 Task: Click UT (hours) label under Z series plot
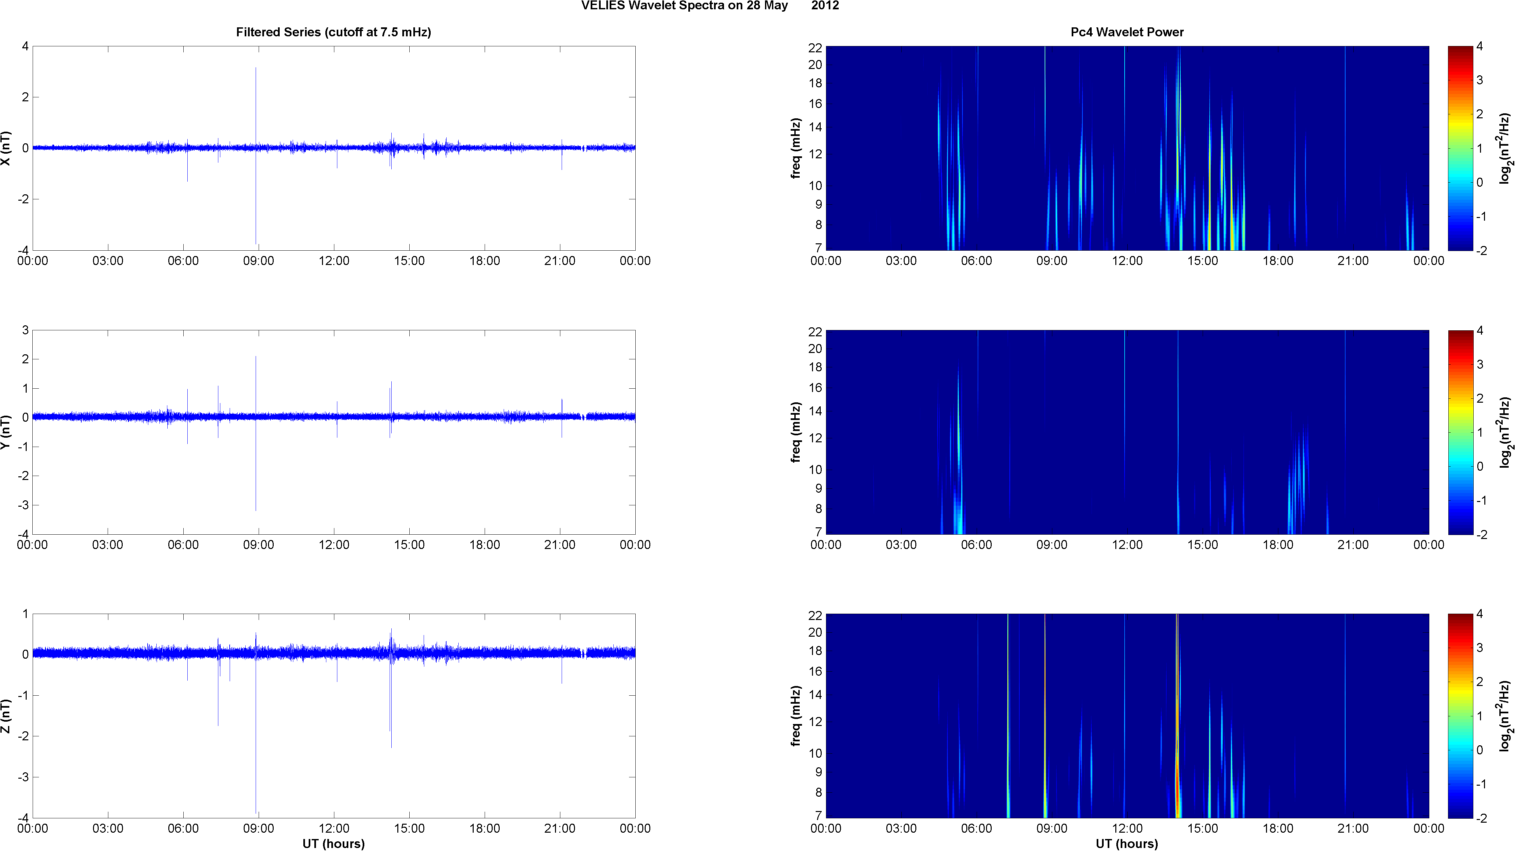(x=333, y=844)
